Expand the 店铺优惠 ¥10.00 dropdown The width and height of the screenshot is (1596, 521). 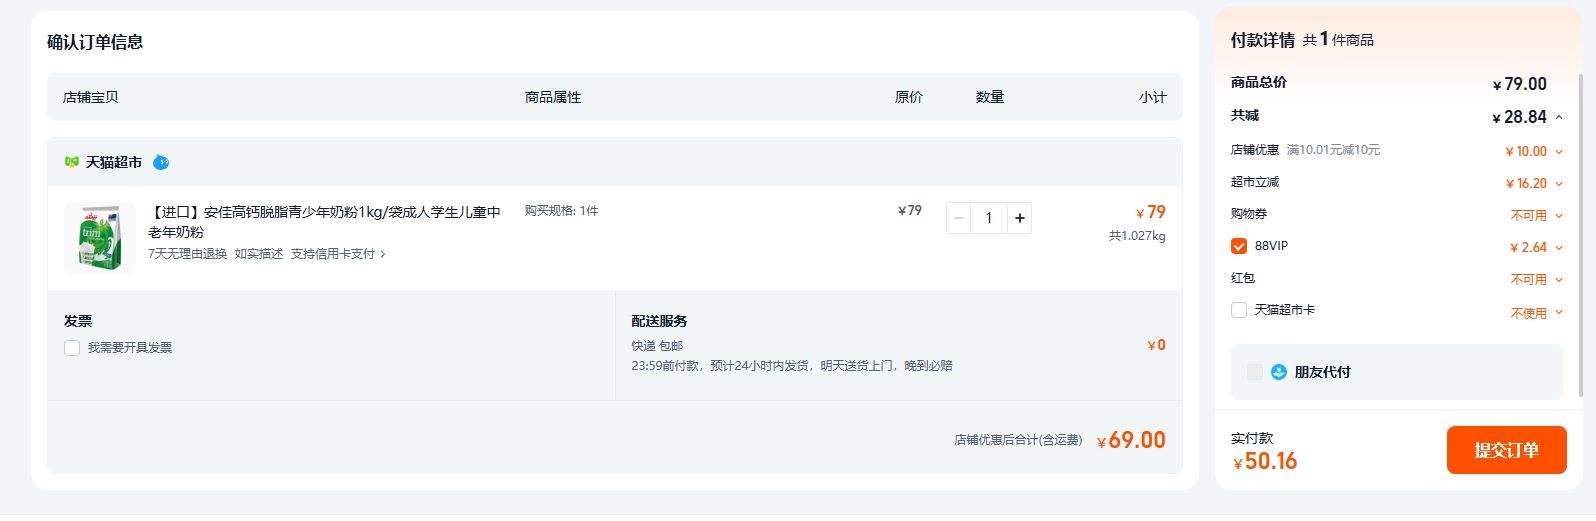[1559, 152]
